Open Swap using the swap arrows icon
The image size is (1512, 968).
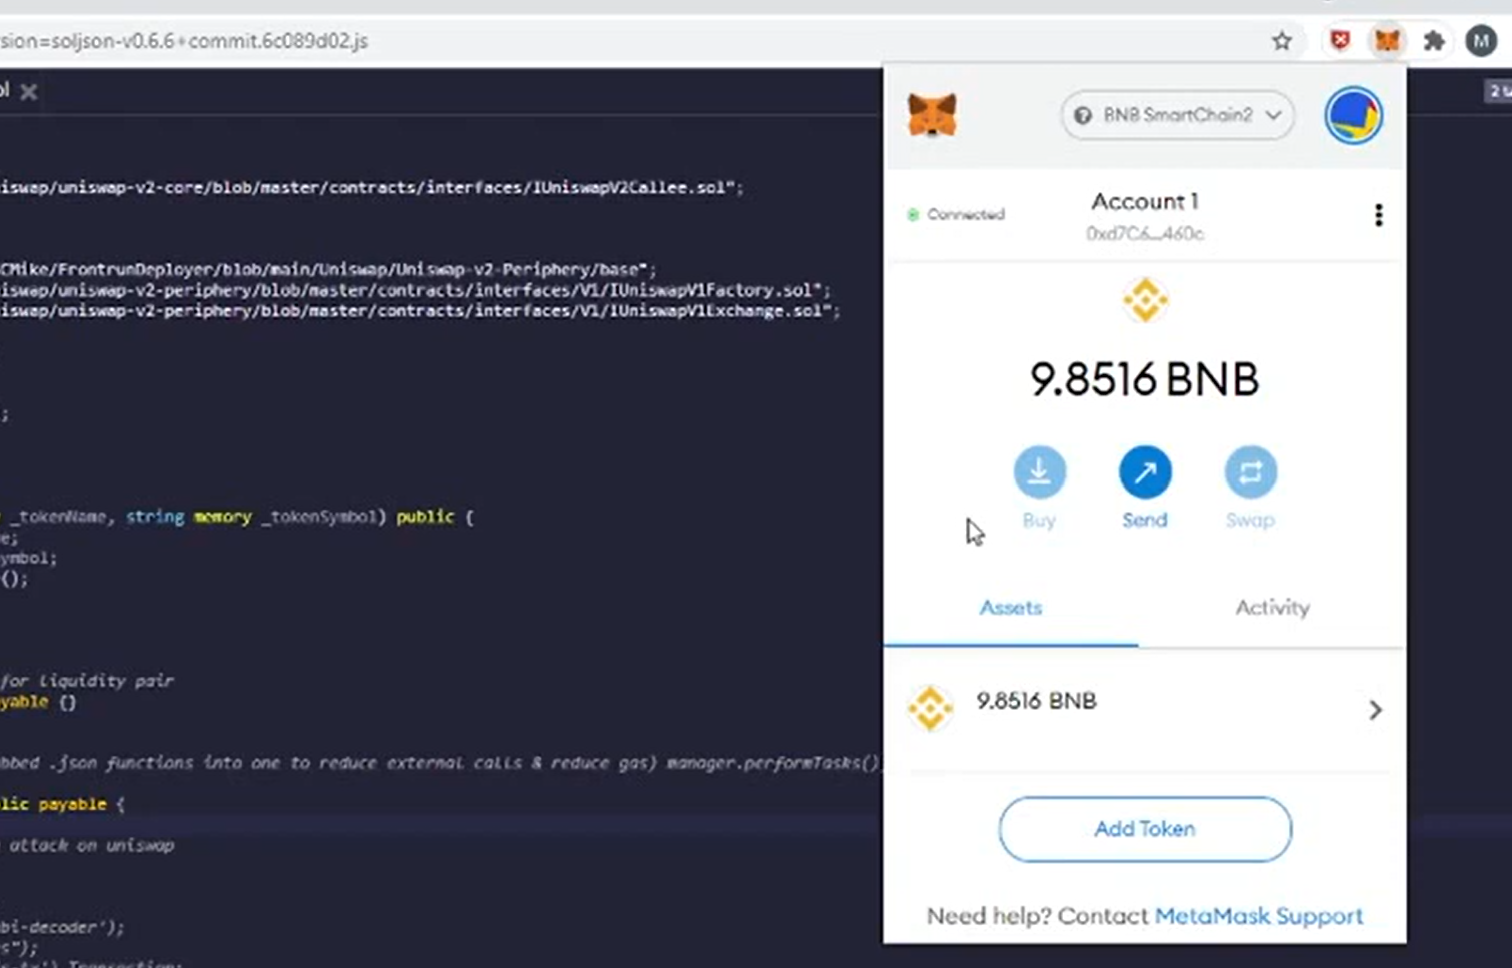1249,471
